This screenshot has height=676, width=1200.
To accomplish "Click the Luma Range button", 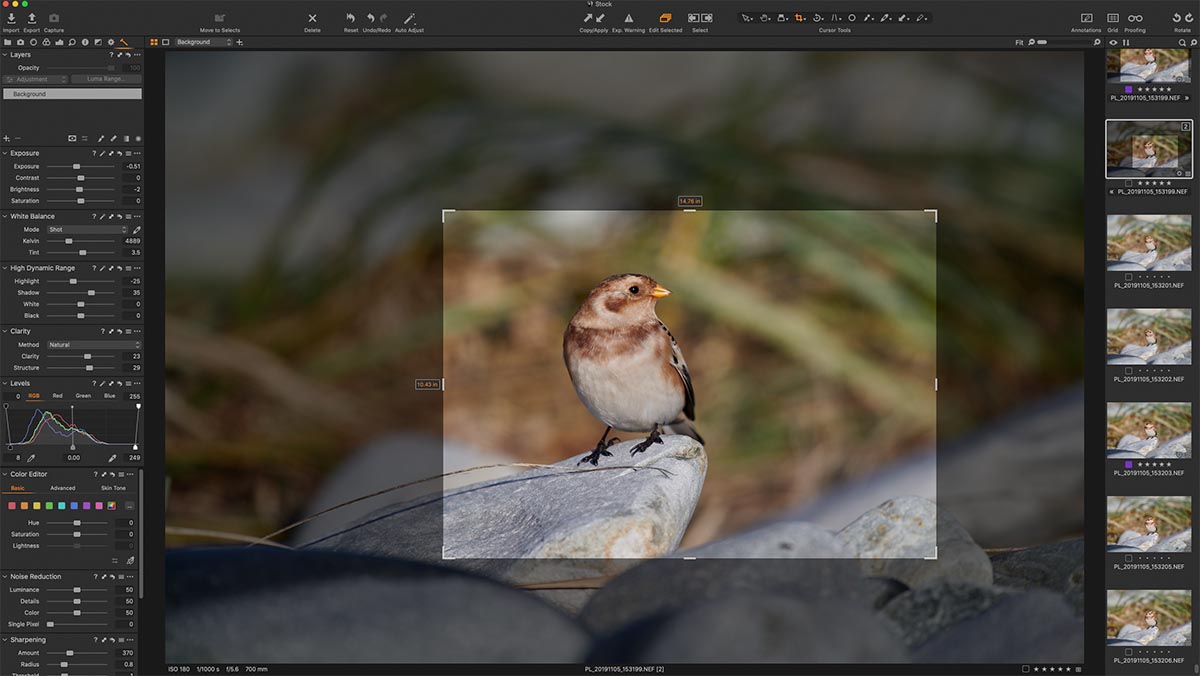I will 106,79.
